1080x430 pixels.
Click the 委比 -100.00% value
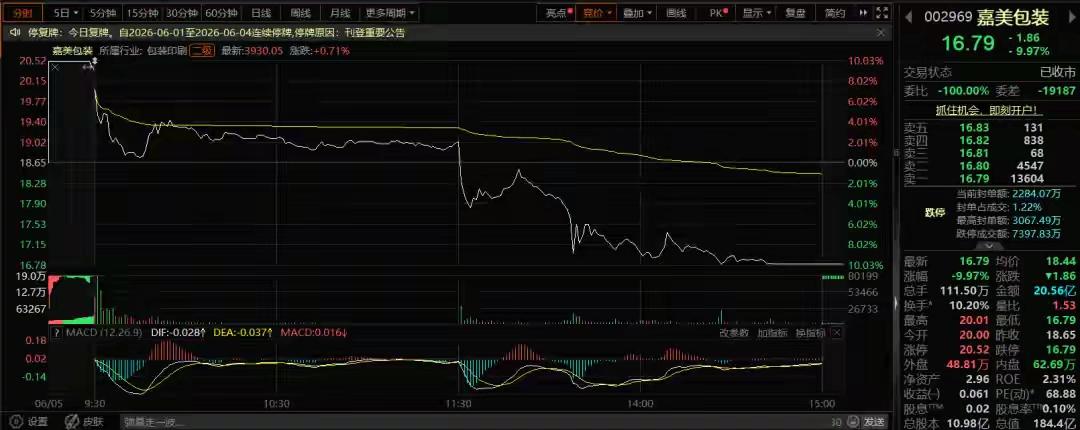click(966, 90)
